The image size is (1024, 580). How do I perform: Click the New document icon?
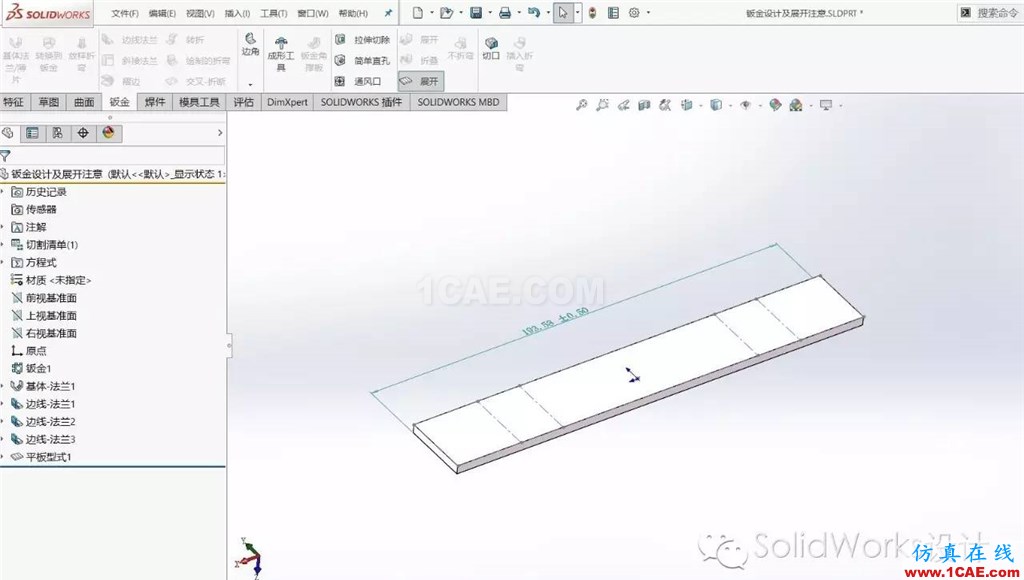click(418, 12)
